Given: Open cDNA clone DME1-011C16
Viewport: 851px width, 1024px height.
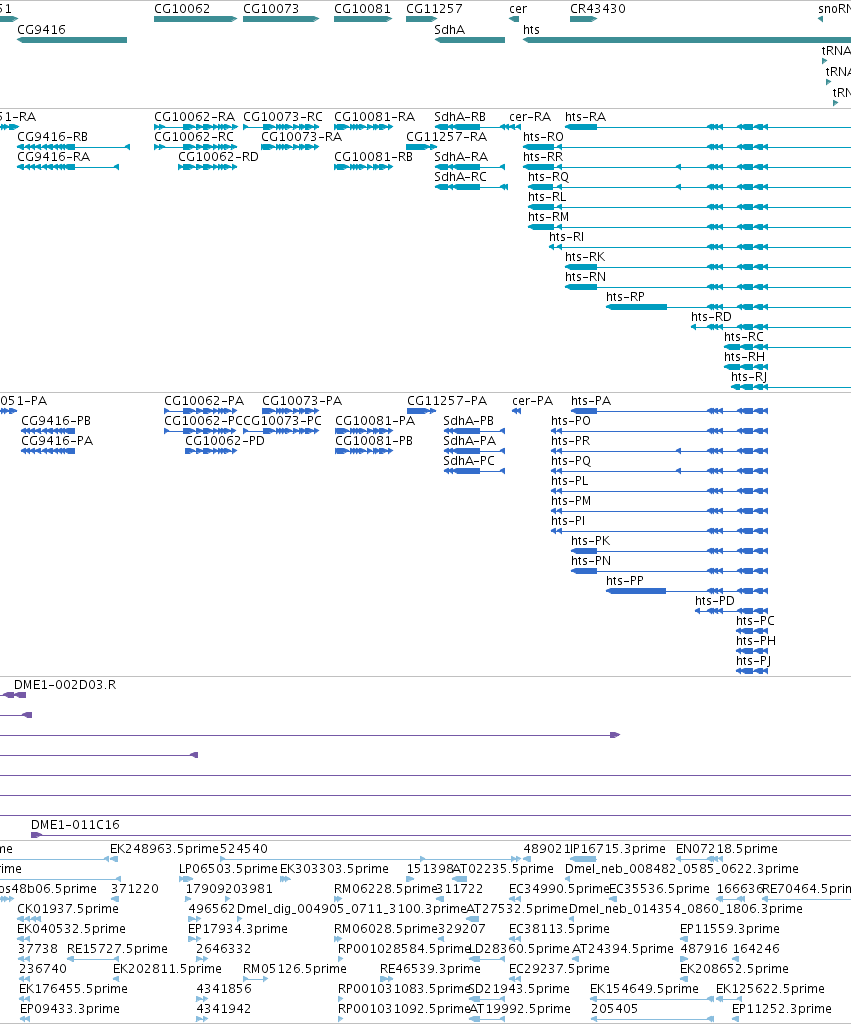Looking at the screenshot, I should pyautogui.click(x=441, y=835).
